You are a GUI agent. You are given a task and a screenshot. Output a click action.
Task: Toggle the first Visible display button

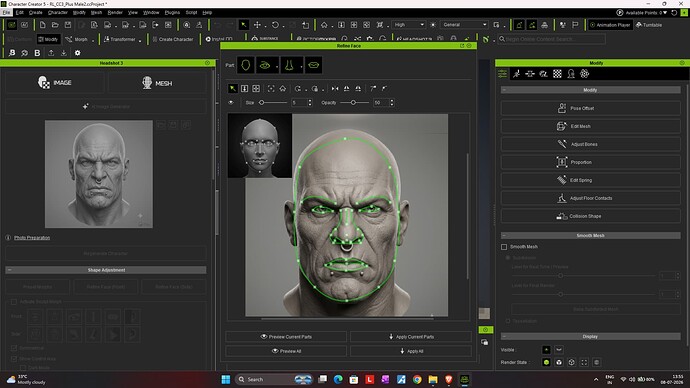[x=546, y=350]
